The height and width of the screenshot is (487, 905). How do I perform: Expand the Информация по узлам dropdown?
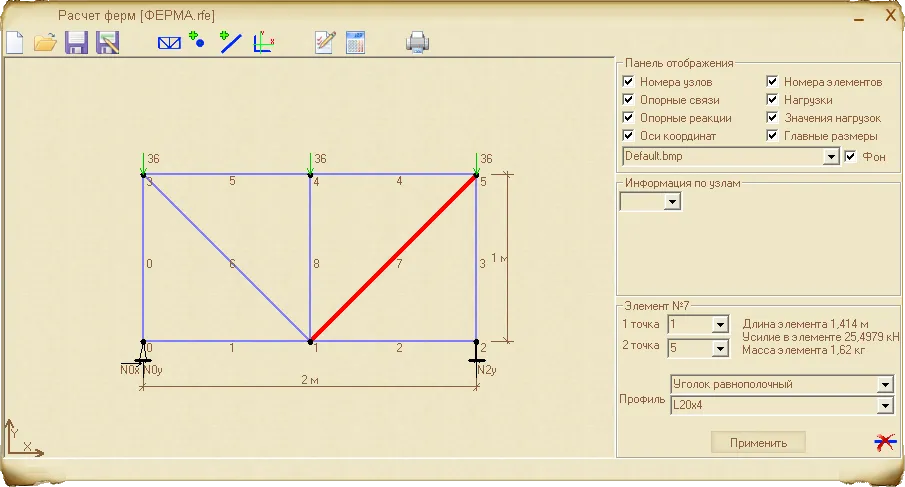[x=672, y=202]
